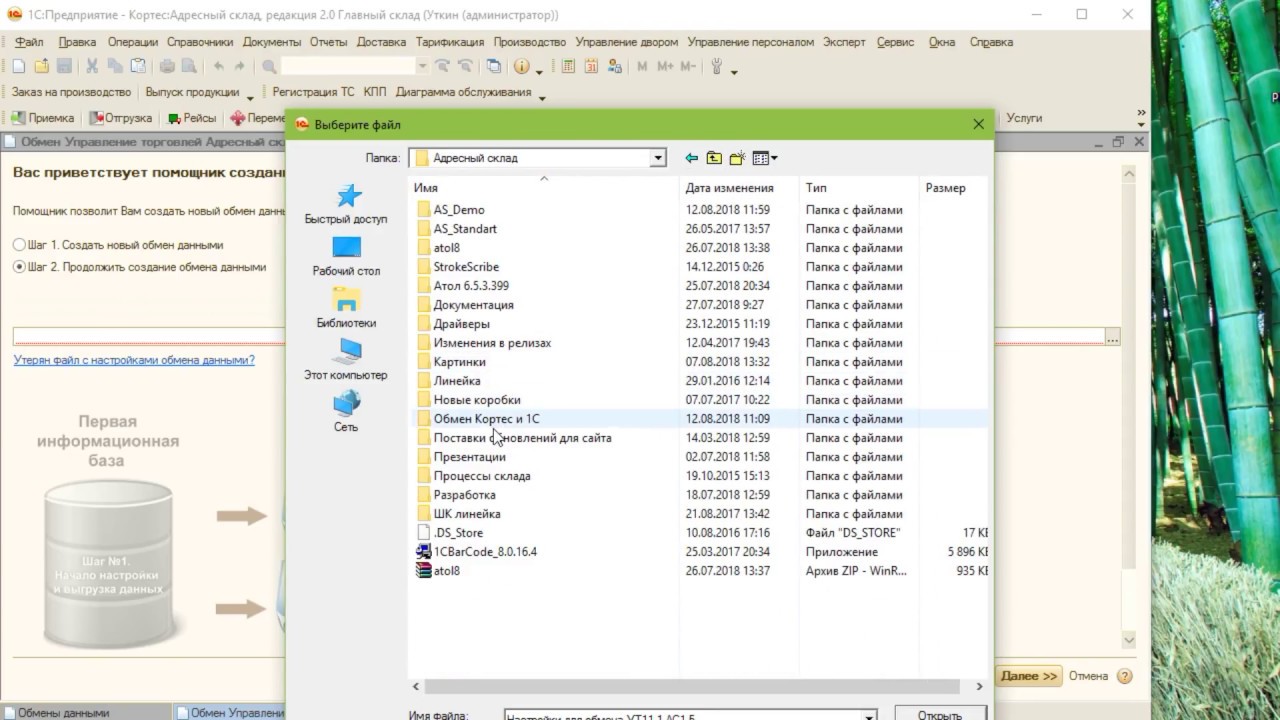
Task: Open Этот компьютер in places sidebar
Action: tap(346, 360)
